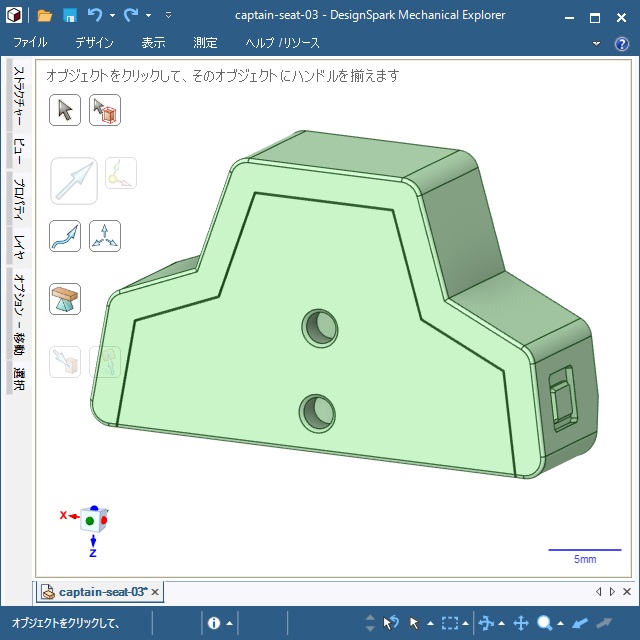Click the revert selection icon in status bar
640x640 pixels.
(x=391, y=623)
